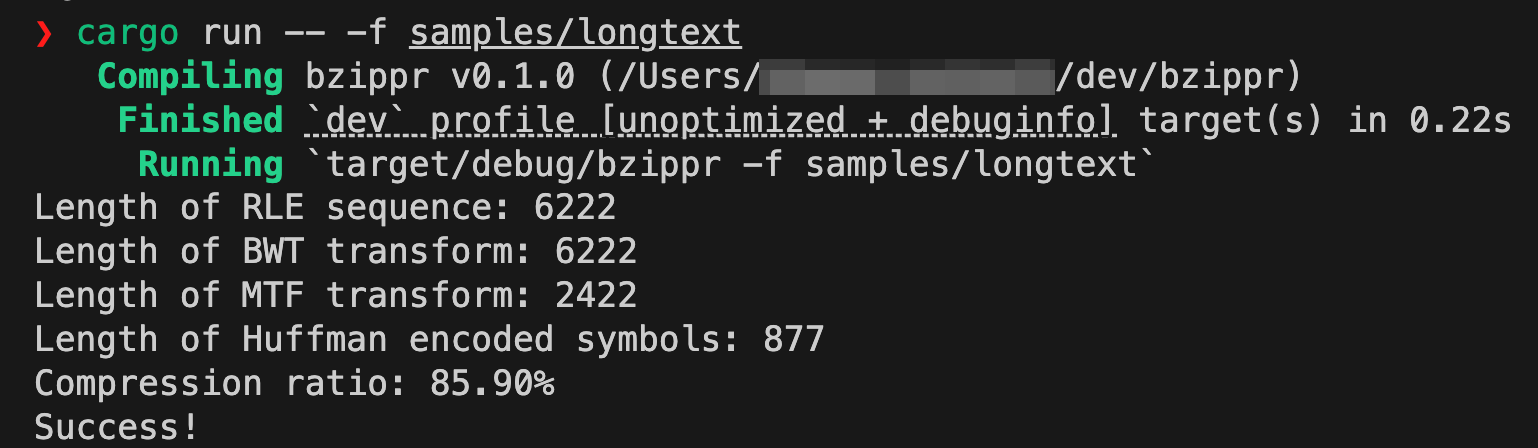Click the 85.90% compression ratio value

(492, 384)
